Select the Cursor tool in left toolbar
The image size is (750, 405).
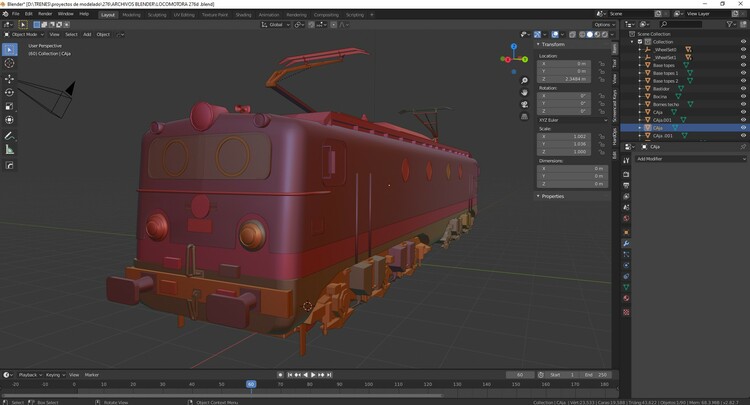tap(10, 63)
